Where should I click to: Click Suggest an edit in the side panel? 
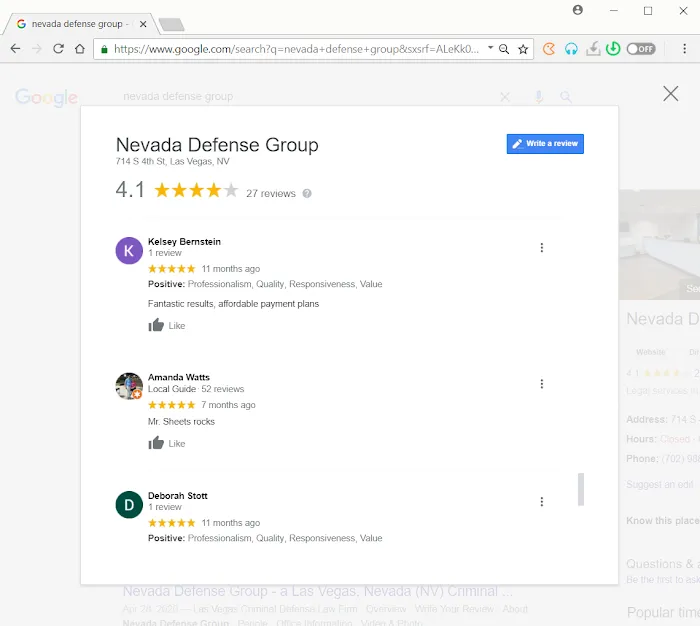(x=659, y=484)
